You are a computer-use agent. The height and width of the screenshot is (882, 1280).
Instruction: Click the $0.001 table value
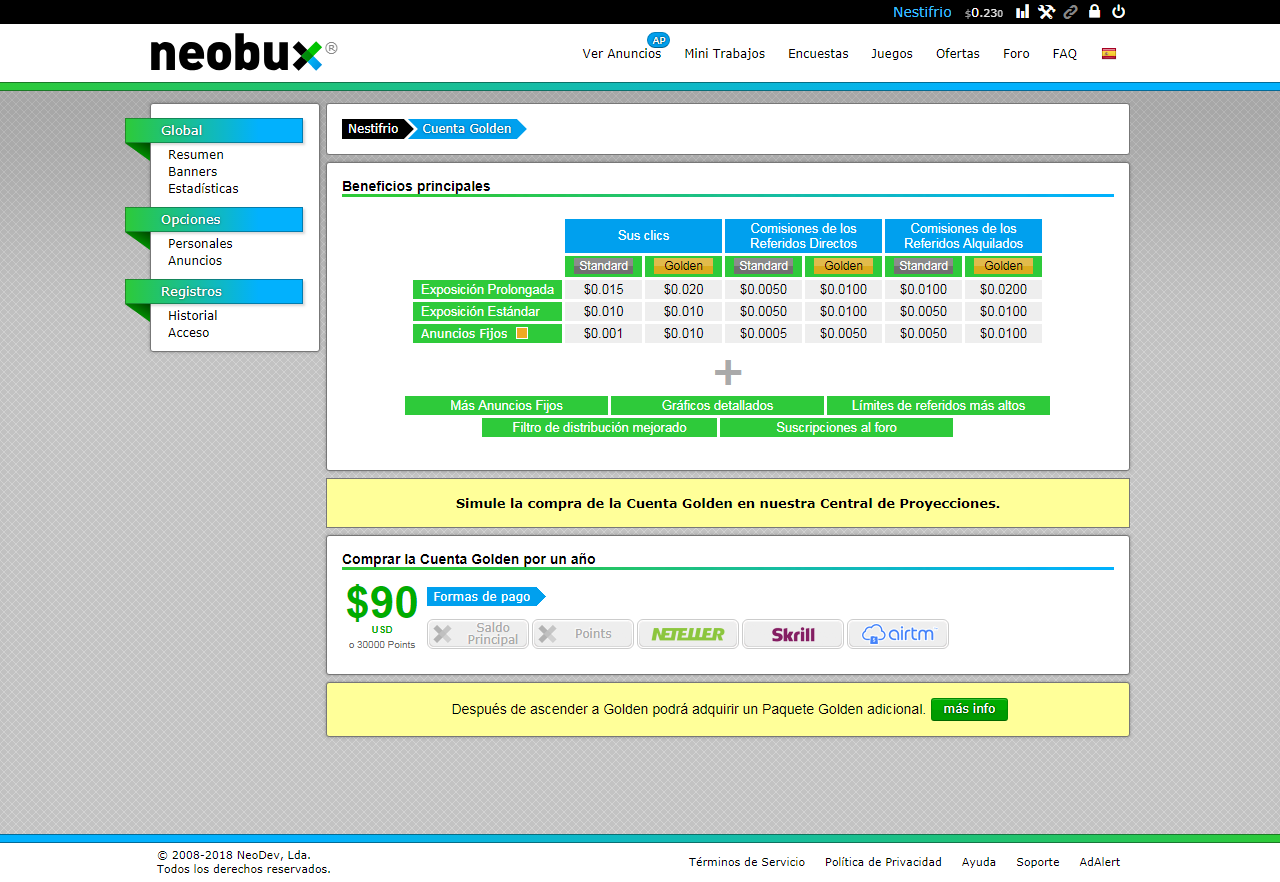click(604, 334)
